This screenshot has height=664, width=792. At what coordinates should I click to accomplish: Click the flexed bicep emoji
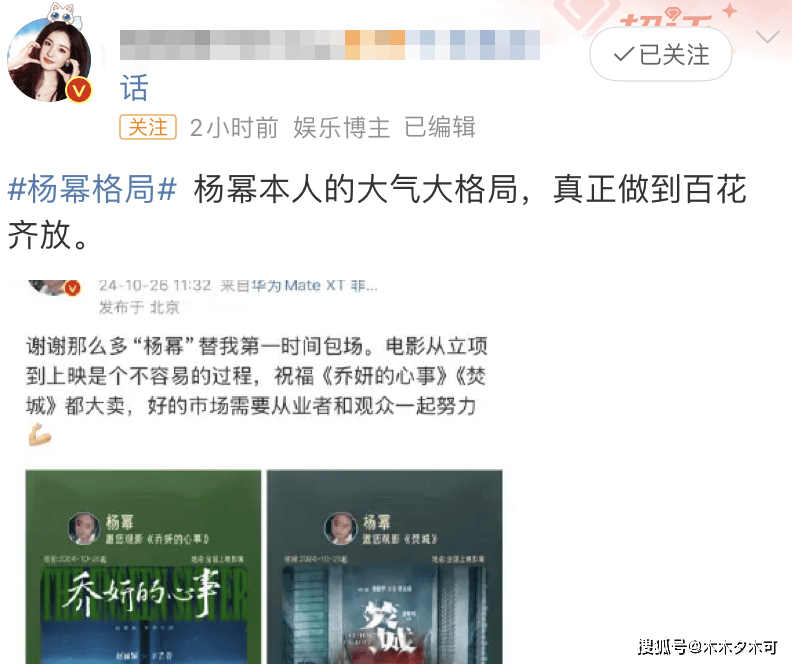click(x=39, y=435)
